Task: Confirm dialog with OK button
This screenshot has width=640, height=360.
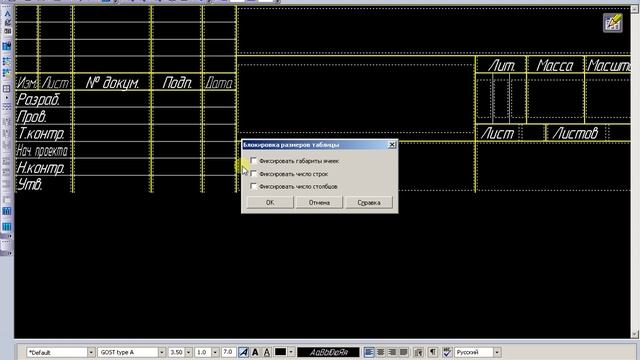Action: pyautogui.click(x=270, y=202)
